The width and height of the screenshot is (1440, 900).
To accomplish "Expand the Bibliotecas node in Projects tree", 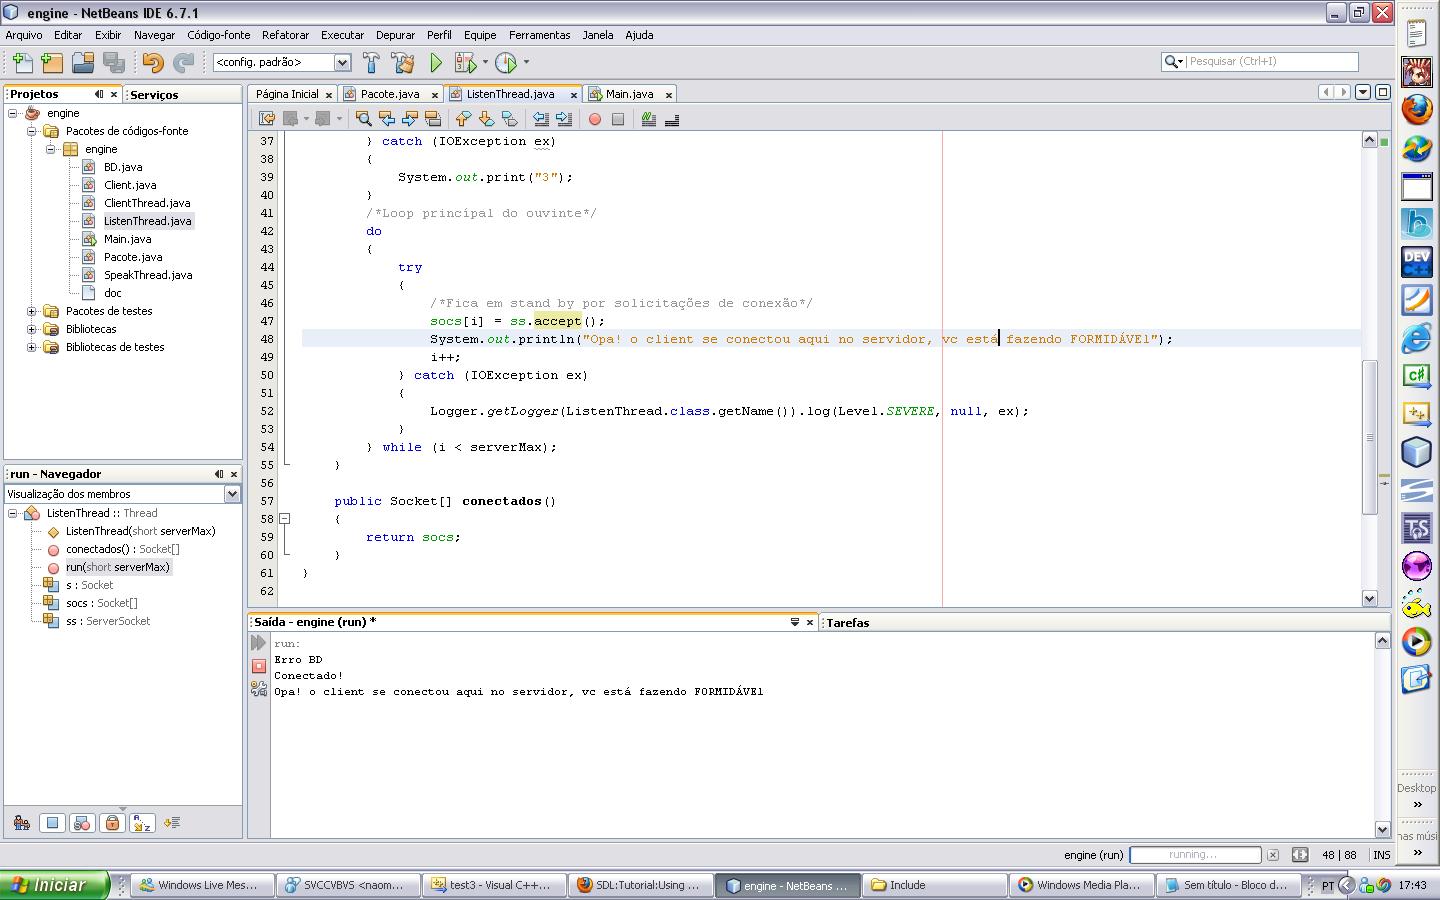I will (x=31, y=329).
